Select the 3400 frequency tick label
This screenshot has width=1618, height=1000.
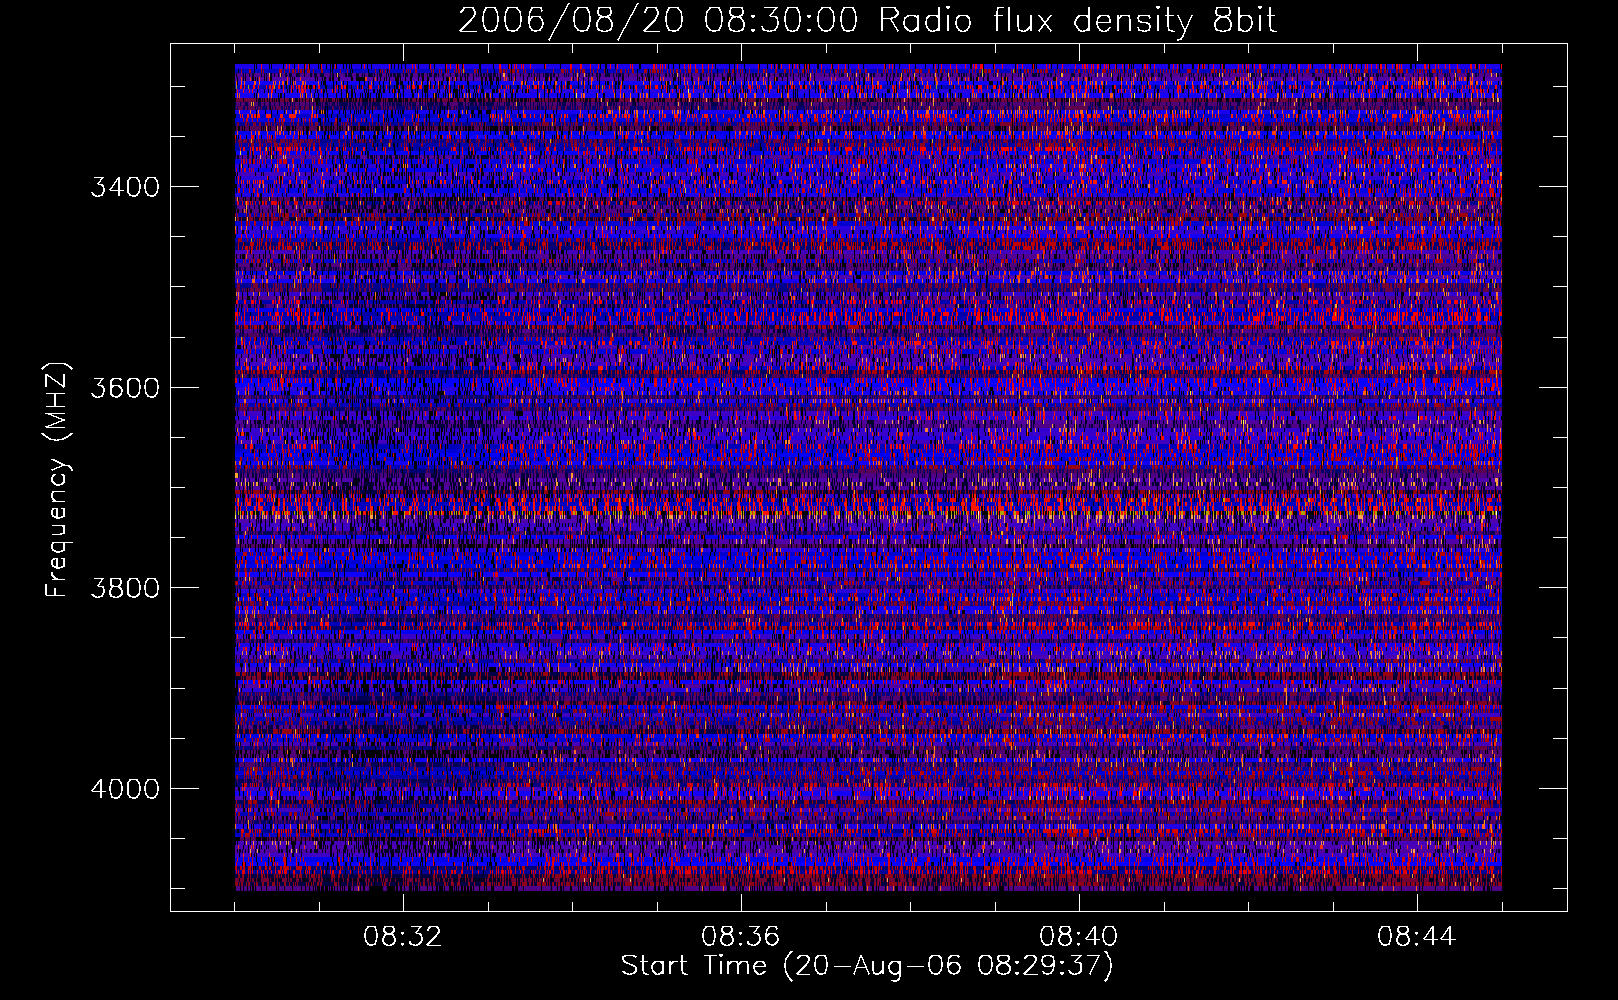tap(125, 187)
